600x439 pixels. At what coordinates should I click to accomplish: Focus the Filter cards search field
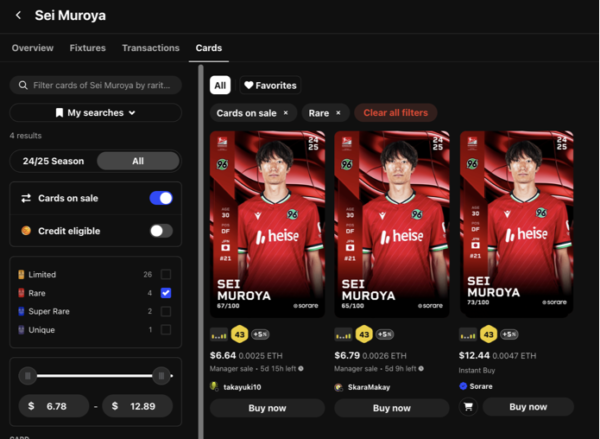click(96, 85)
